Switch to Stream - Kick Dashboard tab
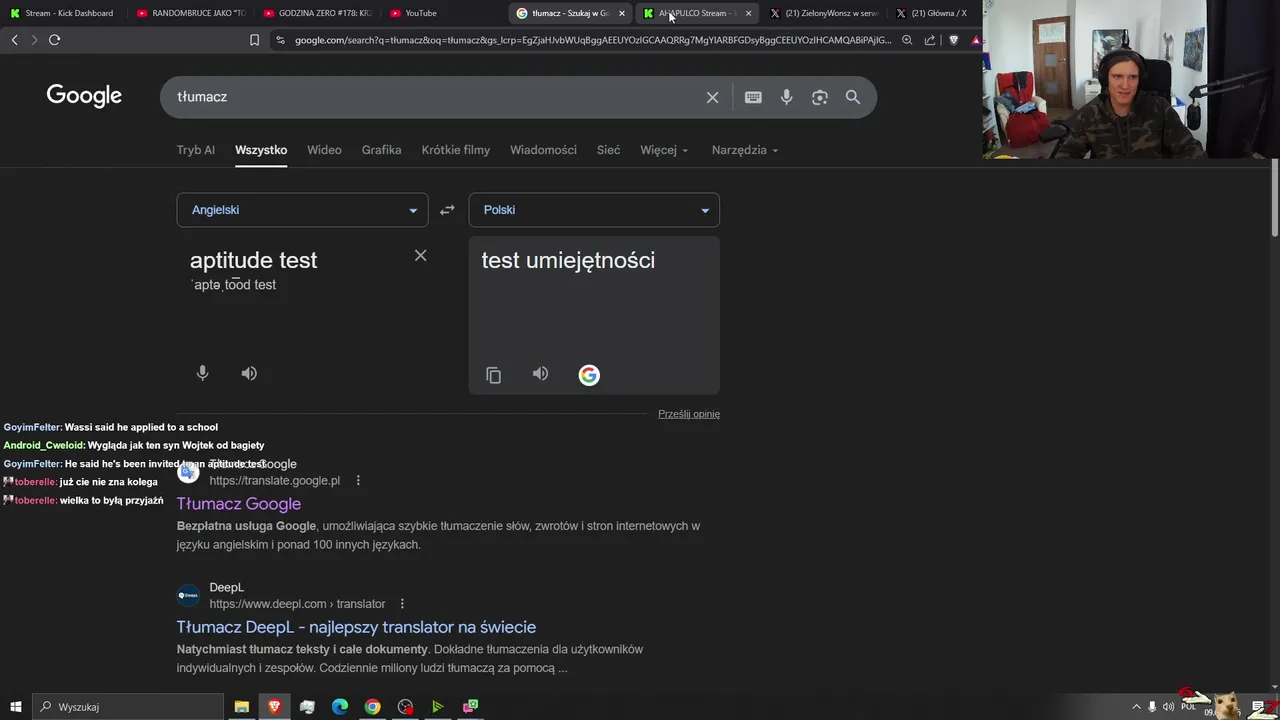The width and height of the screenshot is (1280, 720). coord(63,13)
